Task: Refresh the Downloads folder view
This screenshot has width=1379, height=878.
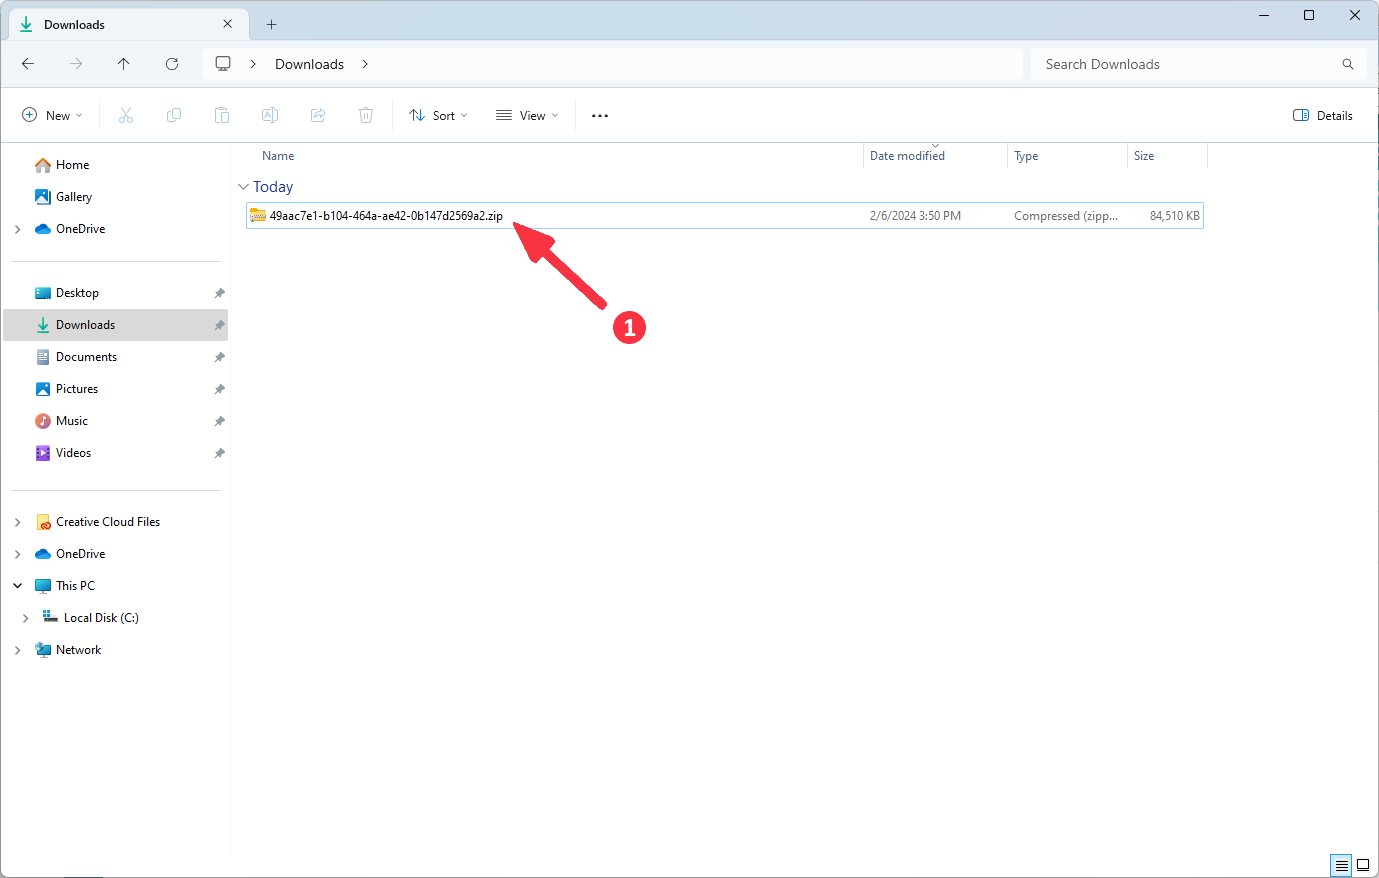Action: click(171, 63)
